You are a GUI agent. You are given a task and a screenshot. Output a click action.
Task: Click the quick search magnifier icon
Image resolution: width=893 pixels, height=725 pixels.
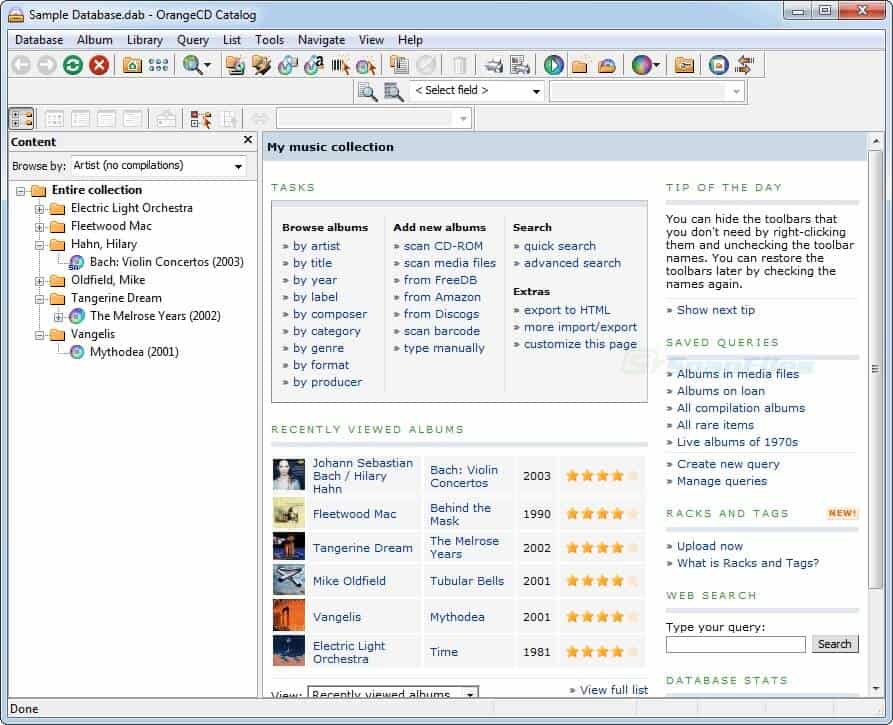click(367, 92)
